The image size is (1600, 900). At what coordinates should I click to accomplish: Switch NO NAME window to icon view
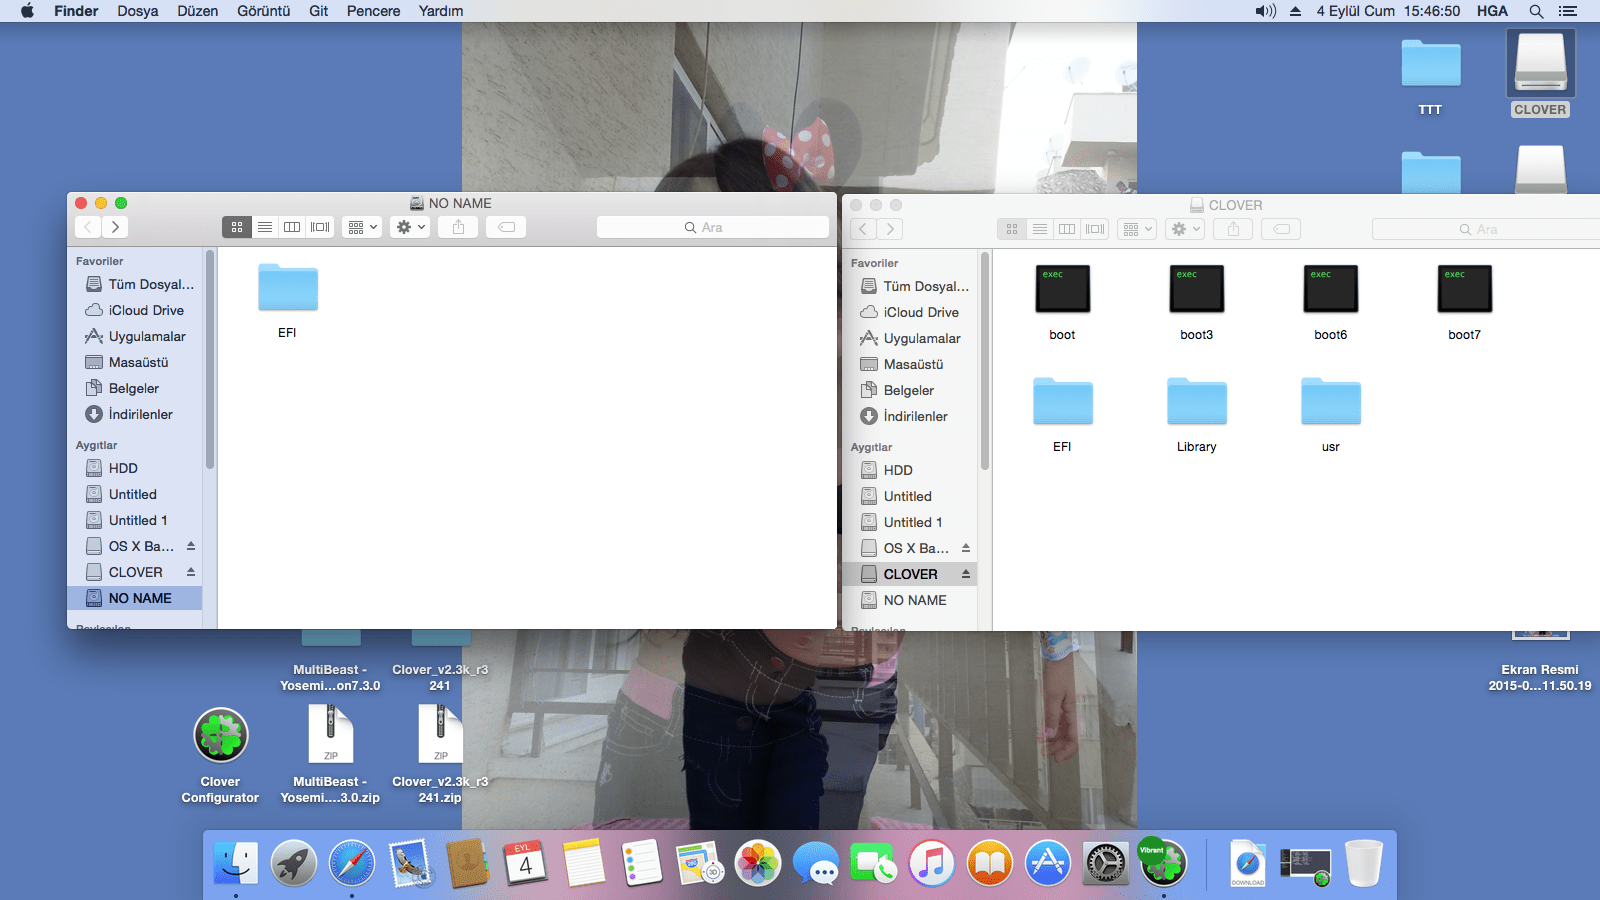[237, 227]
